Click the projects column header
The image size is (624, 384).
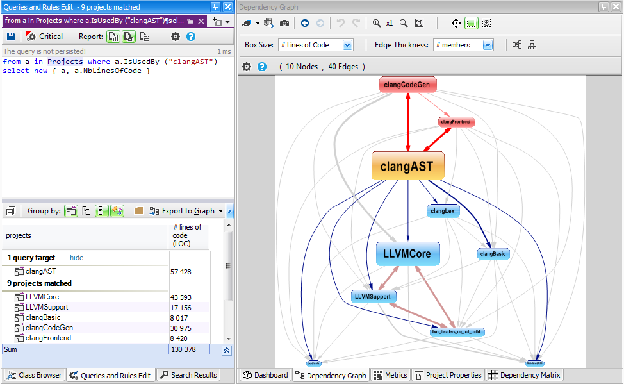pyautogui.click(x=86, y=236)
